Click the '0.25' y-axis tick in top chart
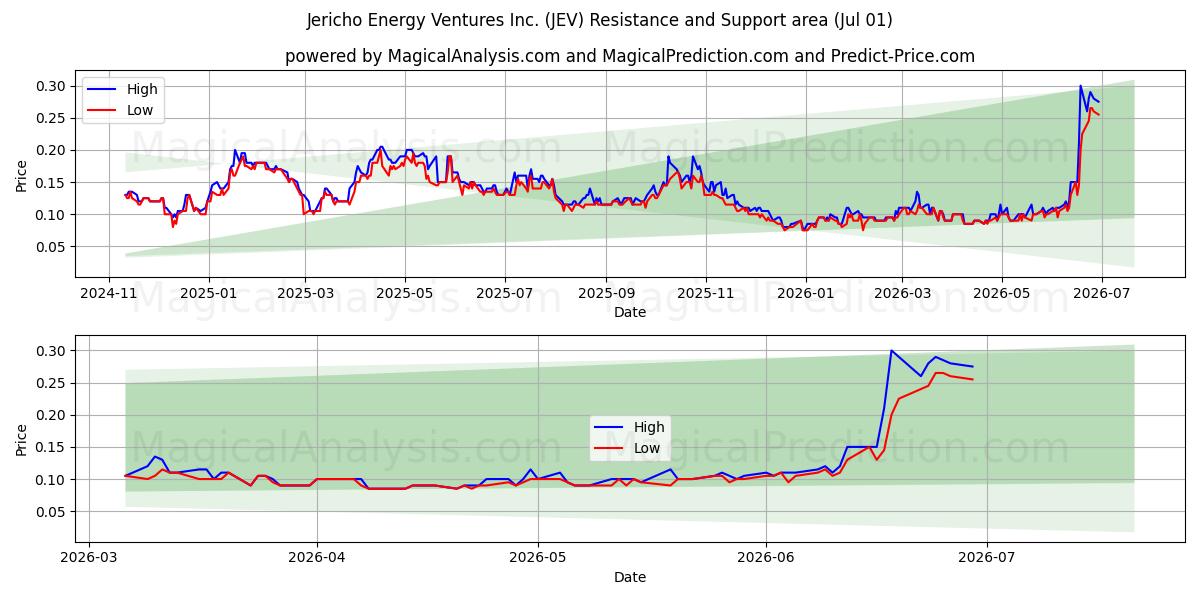The width and height of the screenshot is (1200, 600). [x=51, y=118]
